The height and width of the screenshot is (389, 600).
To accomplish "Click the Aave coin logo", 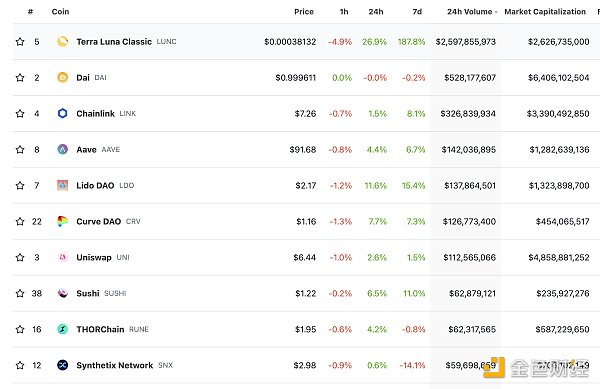I will pyautogui.click(x=62, y=149).
